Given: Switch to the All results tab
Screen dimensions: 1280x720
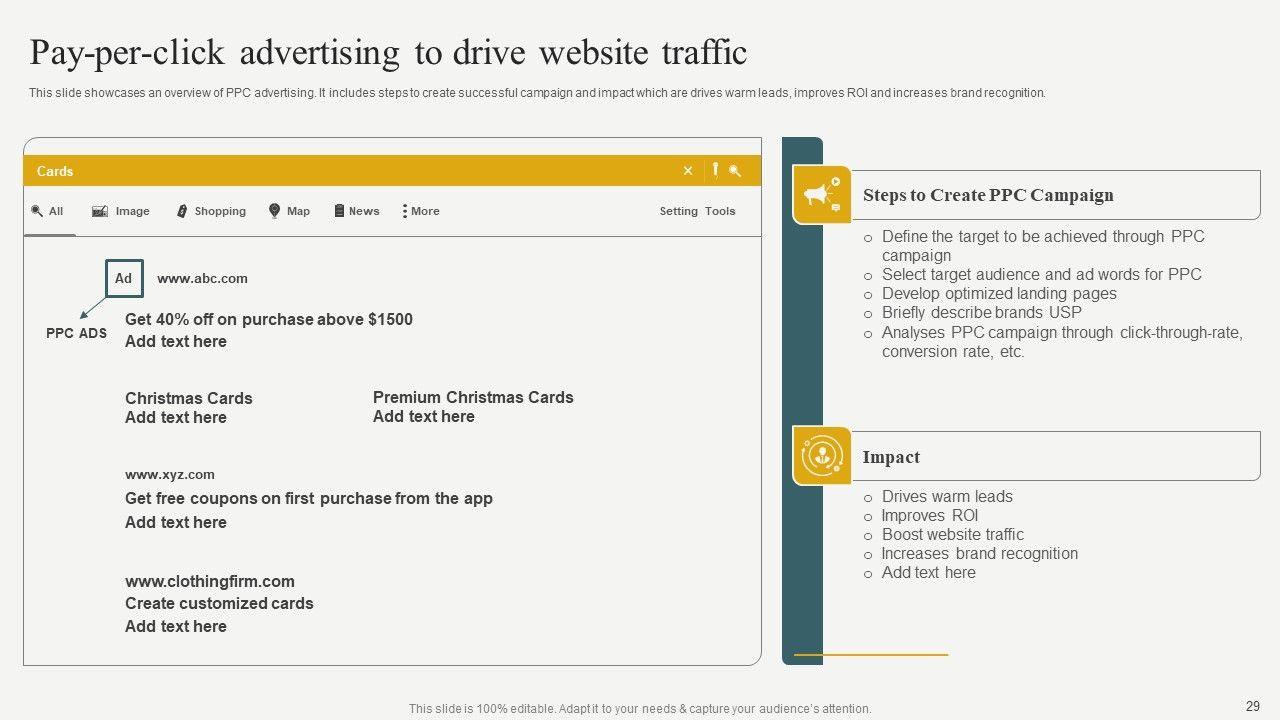Looking at the screenshot, I should [48, 211].
